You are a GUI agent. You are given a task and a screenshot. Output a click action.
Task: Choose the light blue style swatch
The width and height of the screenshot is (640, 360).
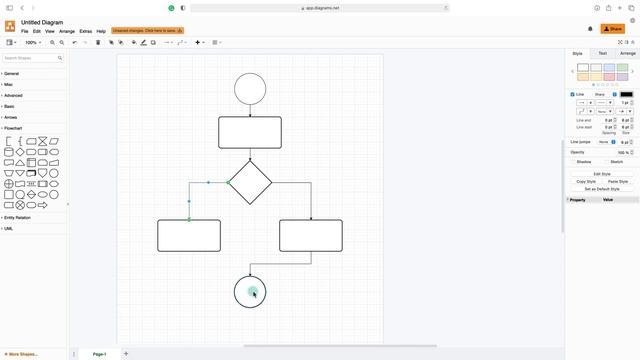[609, 67]
